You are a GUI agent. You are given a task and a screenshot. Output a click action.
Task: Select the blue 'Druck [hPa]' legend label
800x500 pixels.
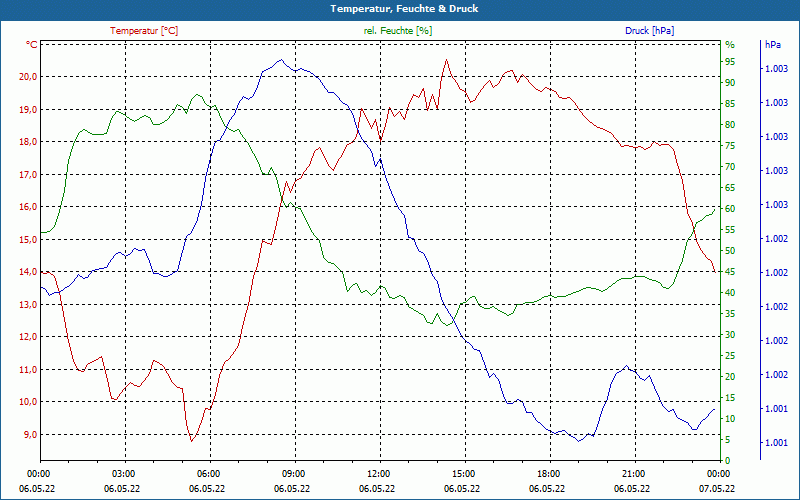649,31
